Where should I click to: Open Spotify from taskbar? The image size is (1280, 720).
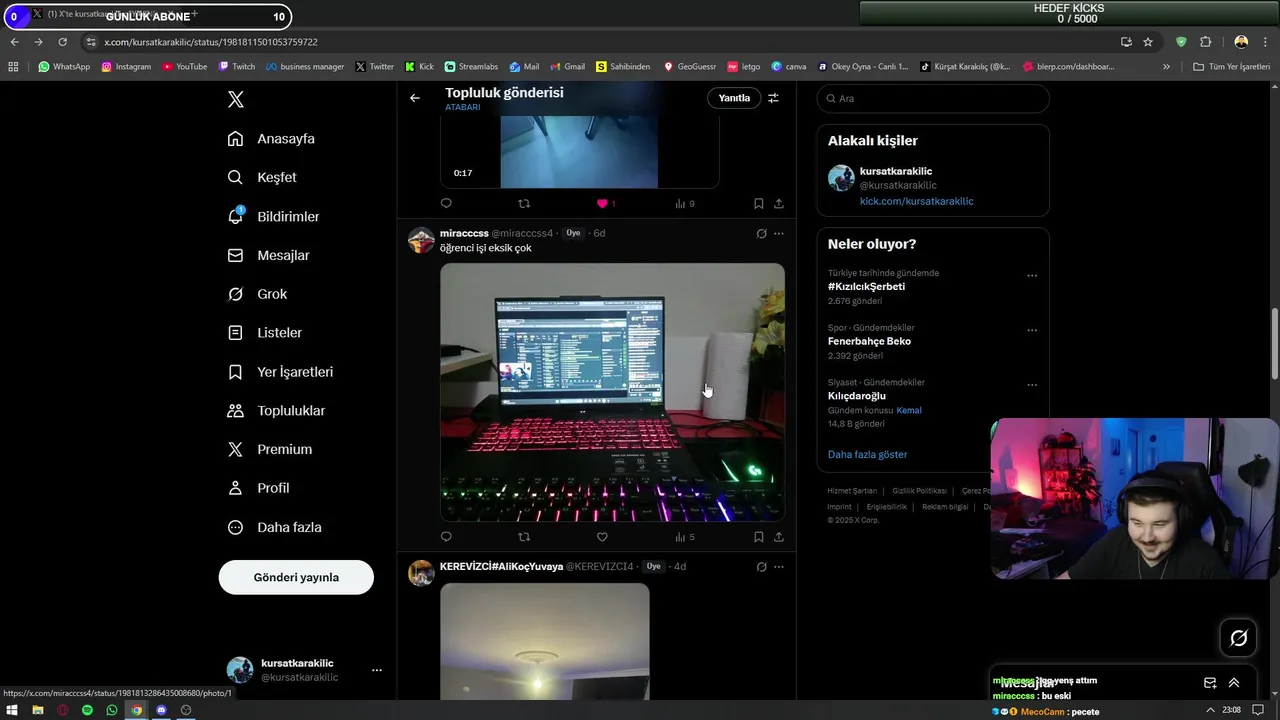tap(87, 710)
